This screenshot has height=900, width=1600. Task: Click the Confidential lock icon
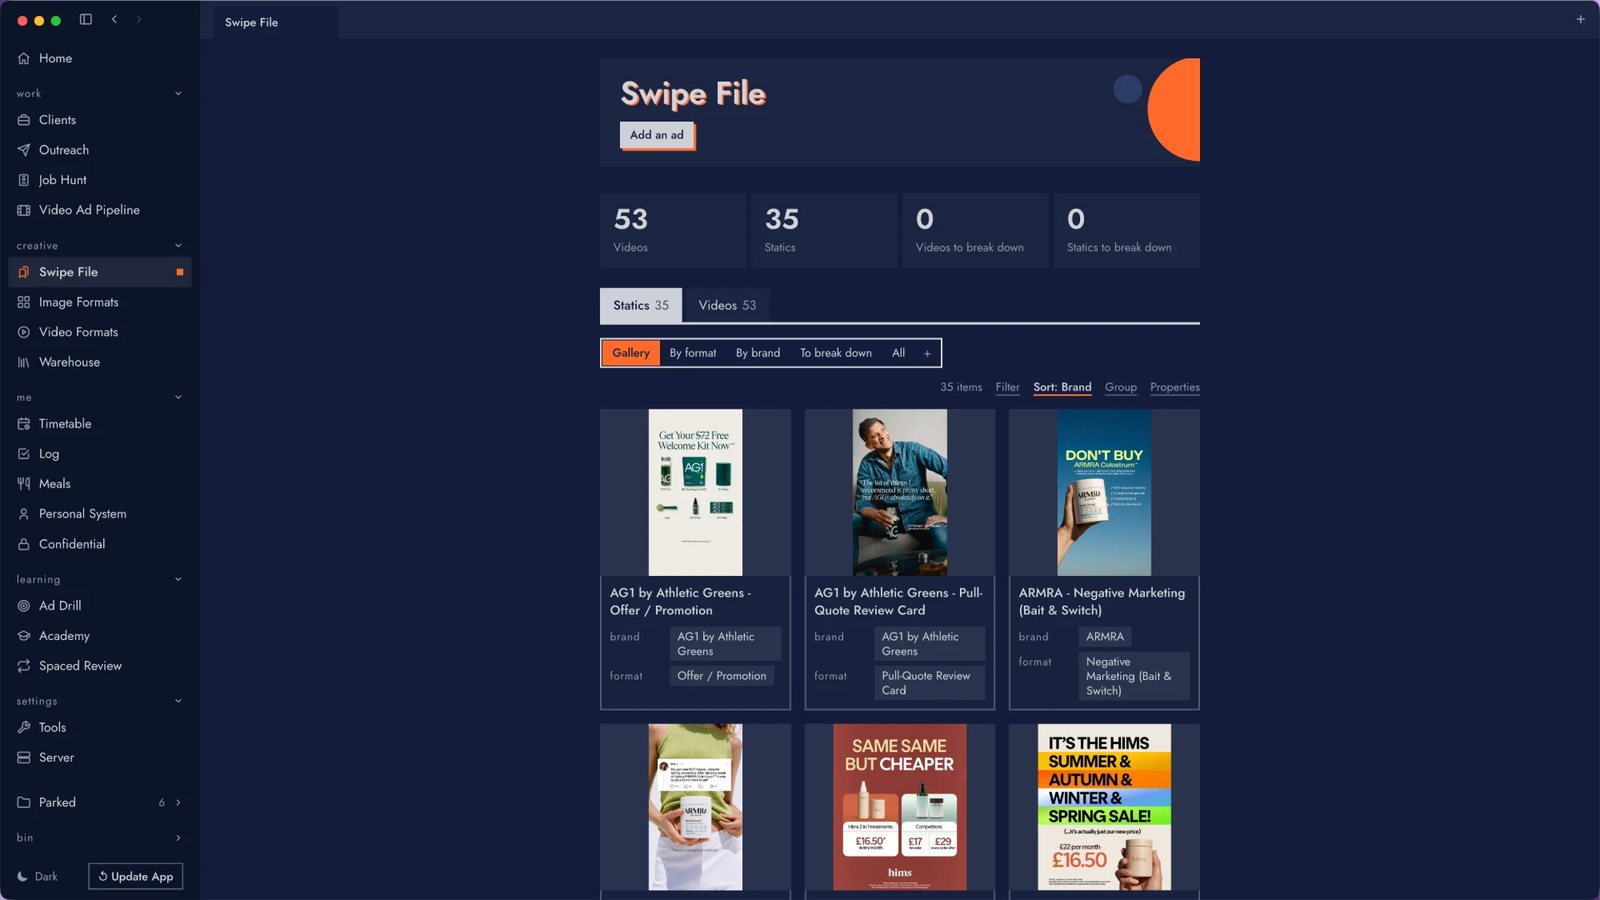coord(24,544)
